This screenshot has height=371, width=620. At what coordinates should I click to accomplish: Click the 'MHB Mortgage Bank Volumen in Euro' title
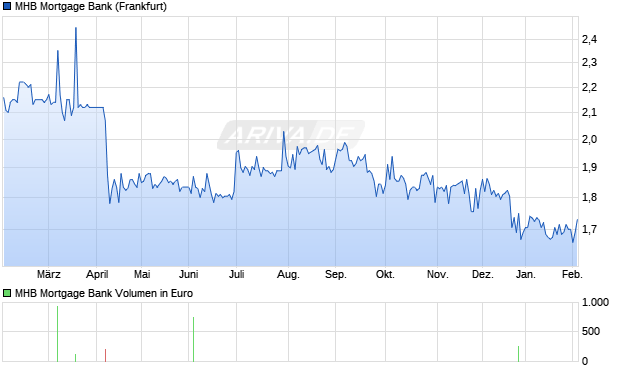click(104, 293)
